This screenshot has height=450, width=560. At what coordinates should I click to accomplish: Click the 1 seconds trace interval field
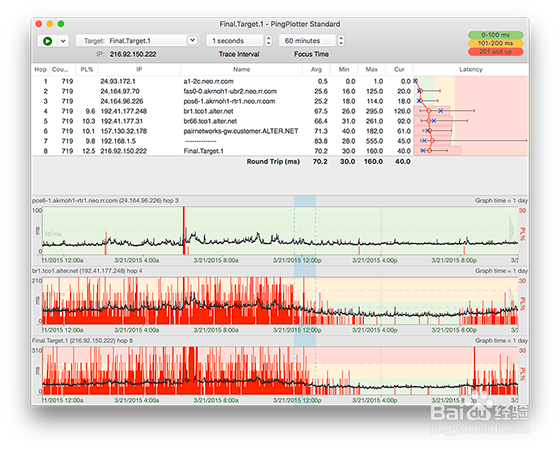point(236,41)
